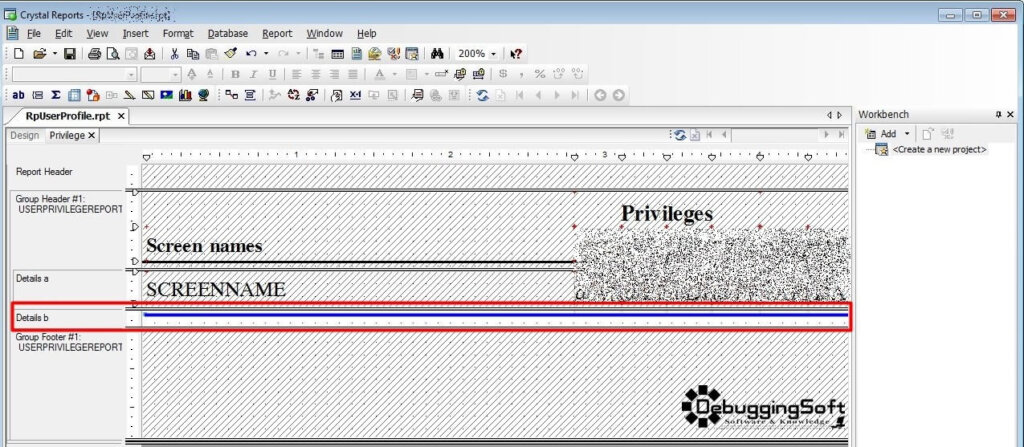Cut the selection with the scissors icon
The image size is (1024, 447).
174,54
